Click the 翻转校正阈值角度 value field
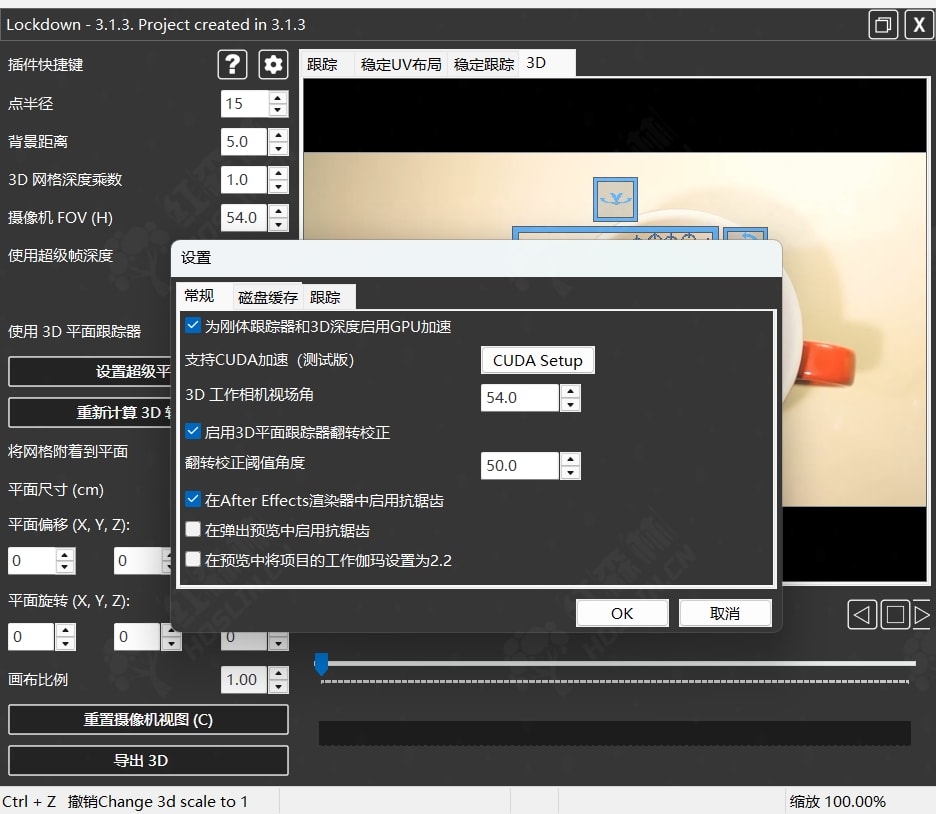 [x=519, y=466]
